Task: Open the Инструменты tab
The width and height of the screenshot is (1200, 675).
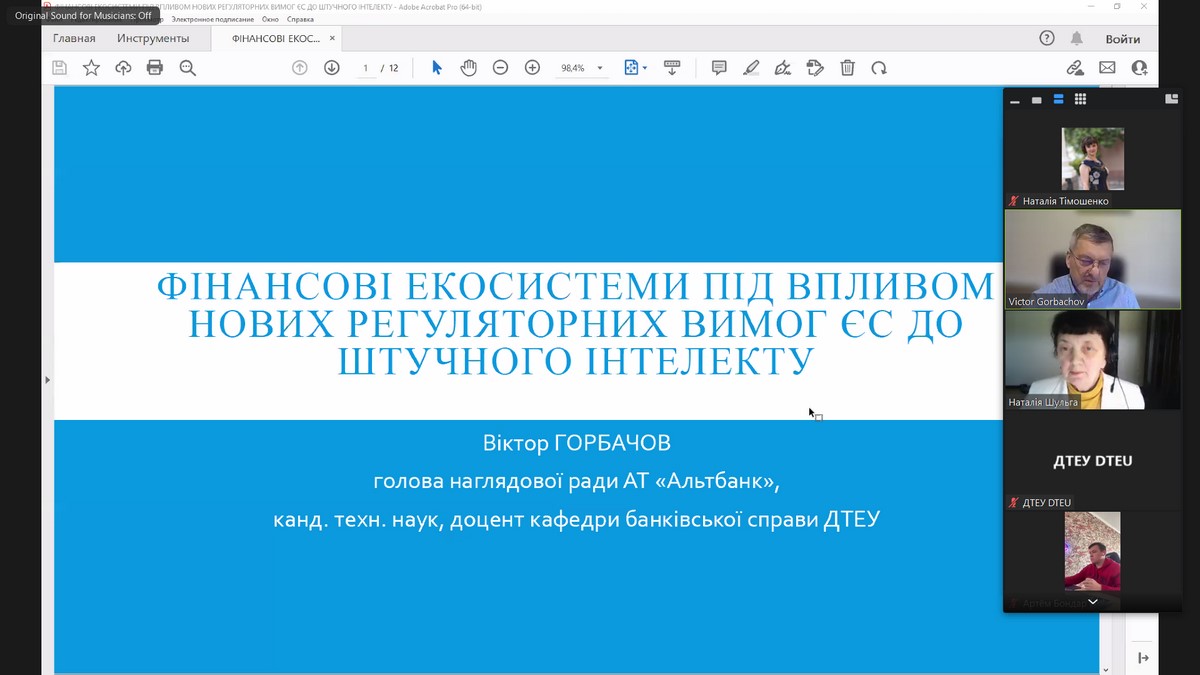Action: (x=152, y=39)
